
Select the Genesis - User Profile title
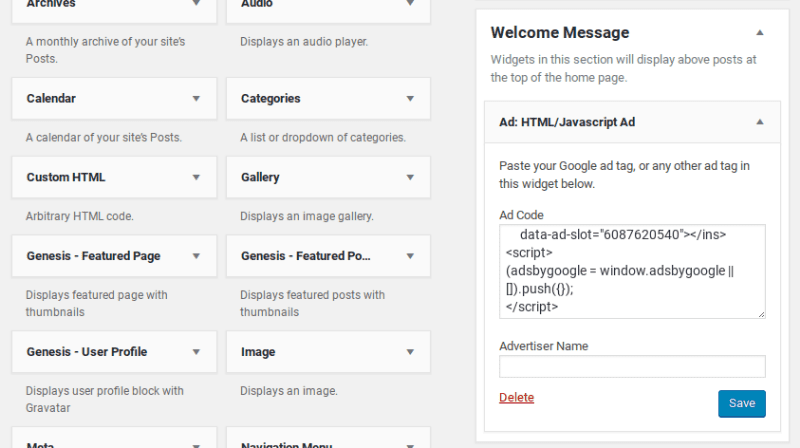(87, 352)
